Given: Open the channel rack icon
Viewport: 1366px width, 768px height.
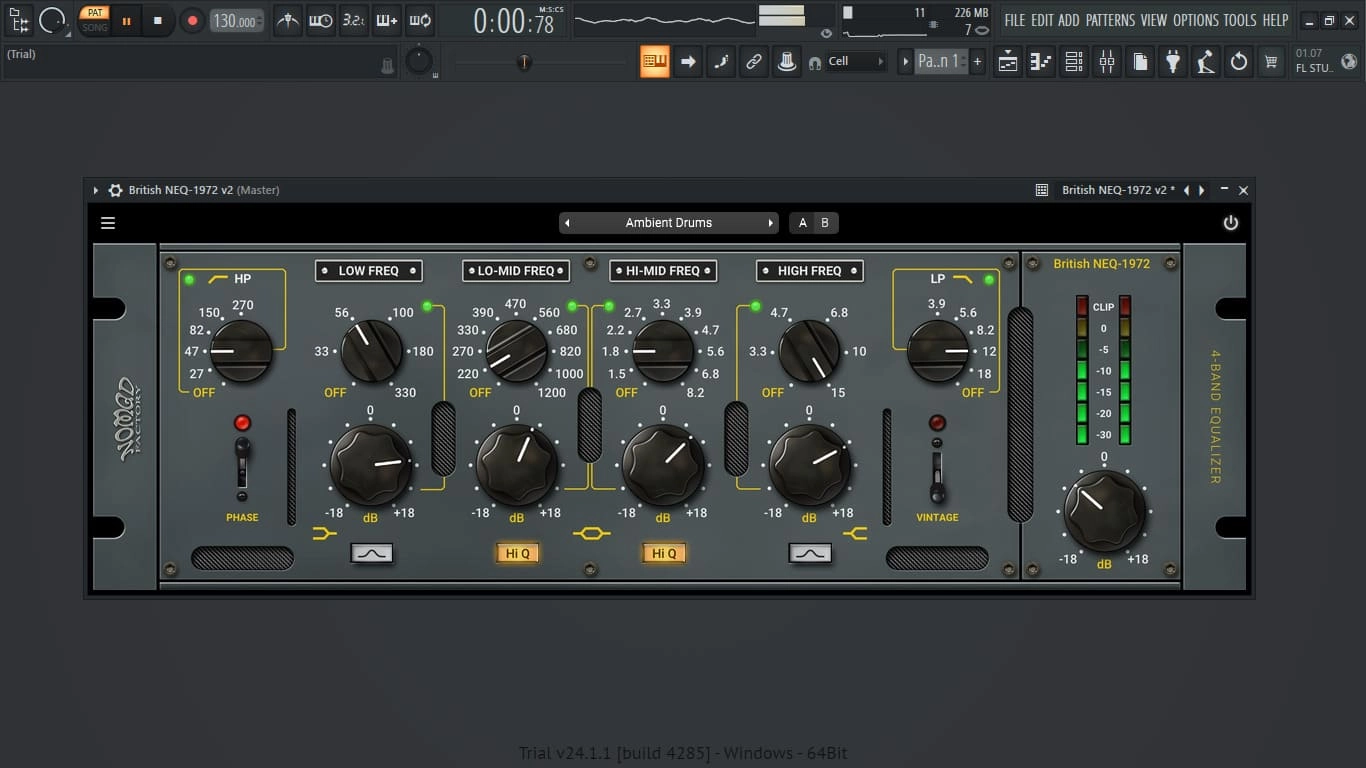Looking at the screenshot, I should pyautogui.click(x=1074, y=61).
